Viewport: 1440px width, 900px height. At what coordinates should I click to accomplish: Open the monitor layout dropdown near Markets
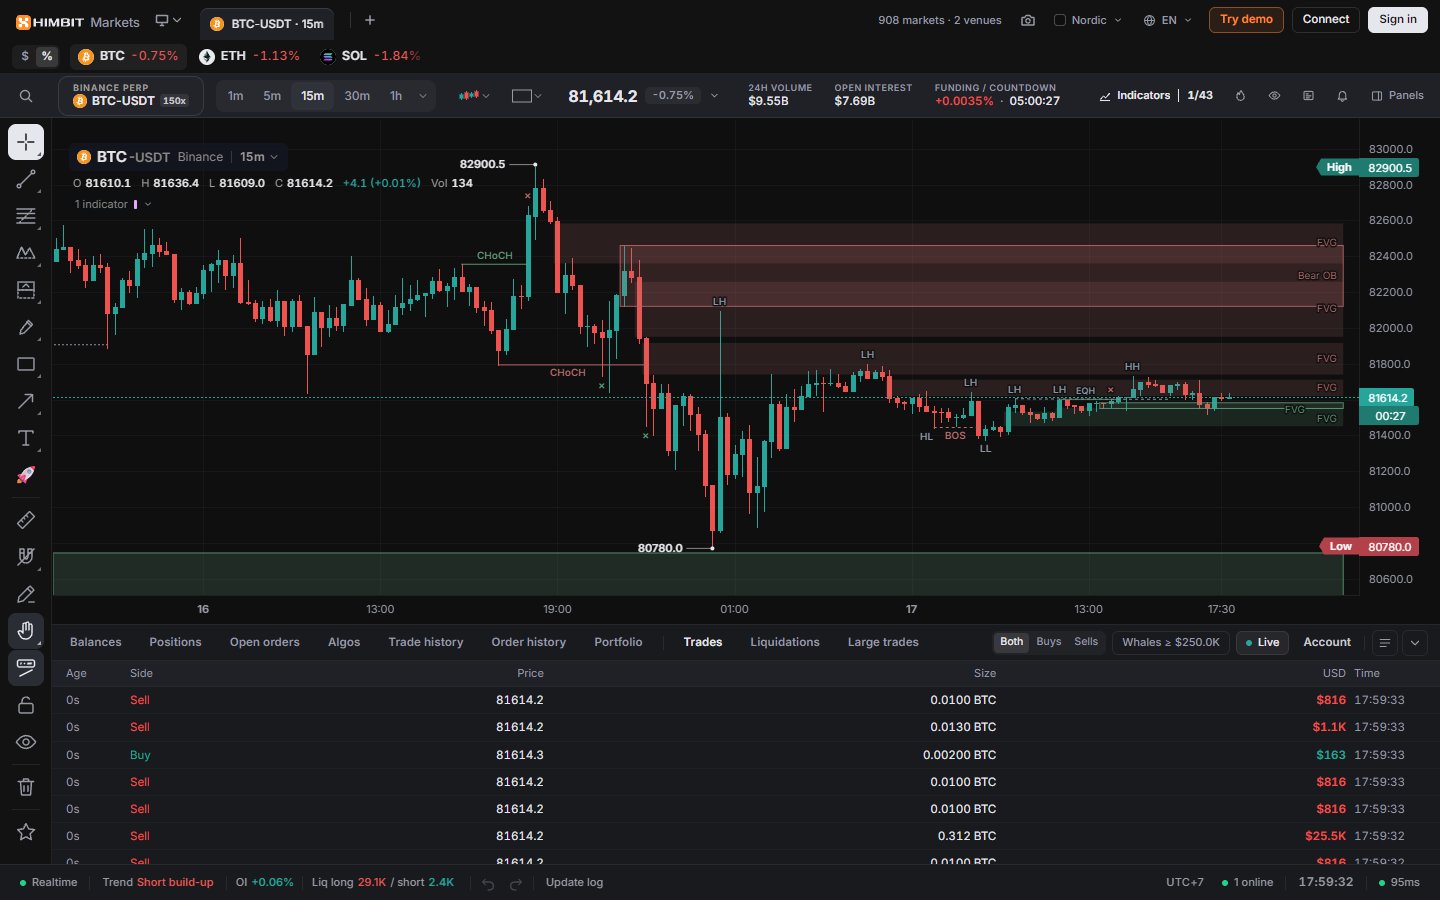click(168, 20)
